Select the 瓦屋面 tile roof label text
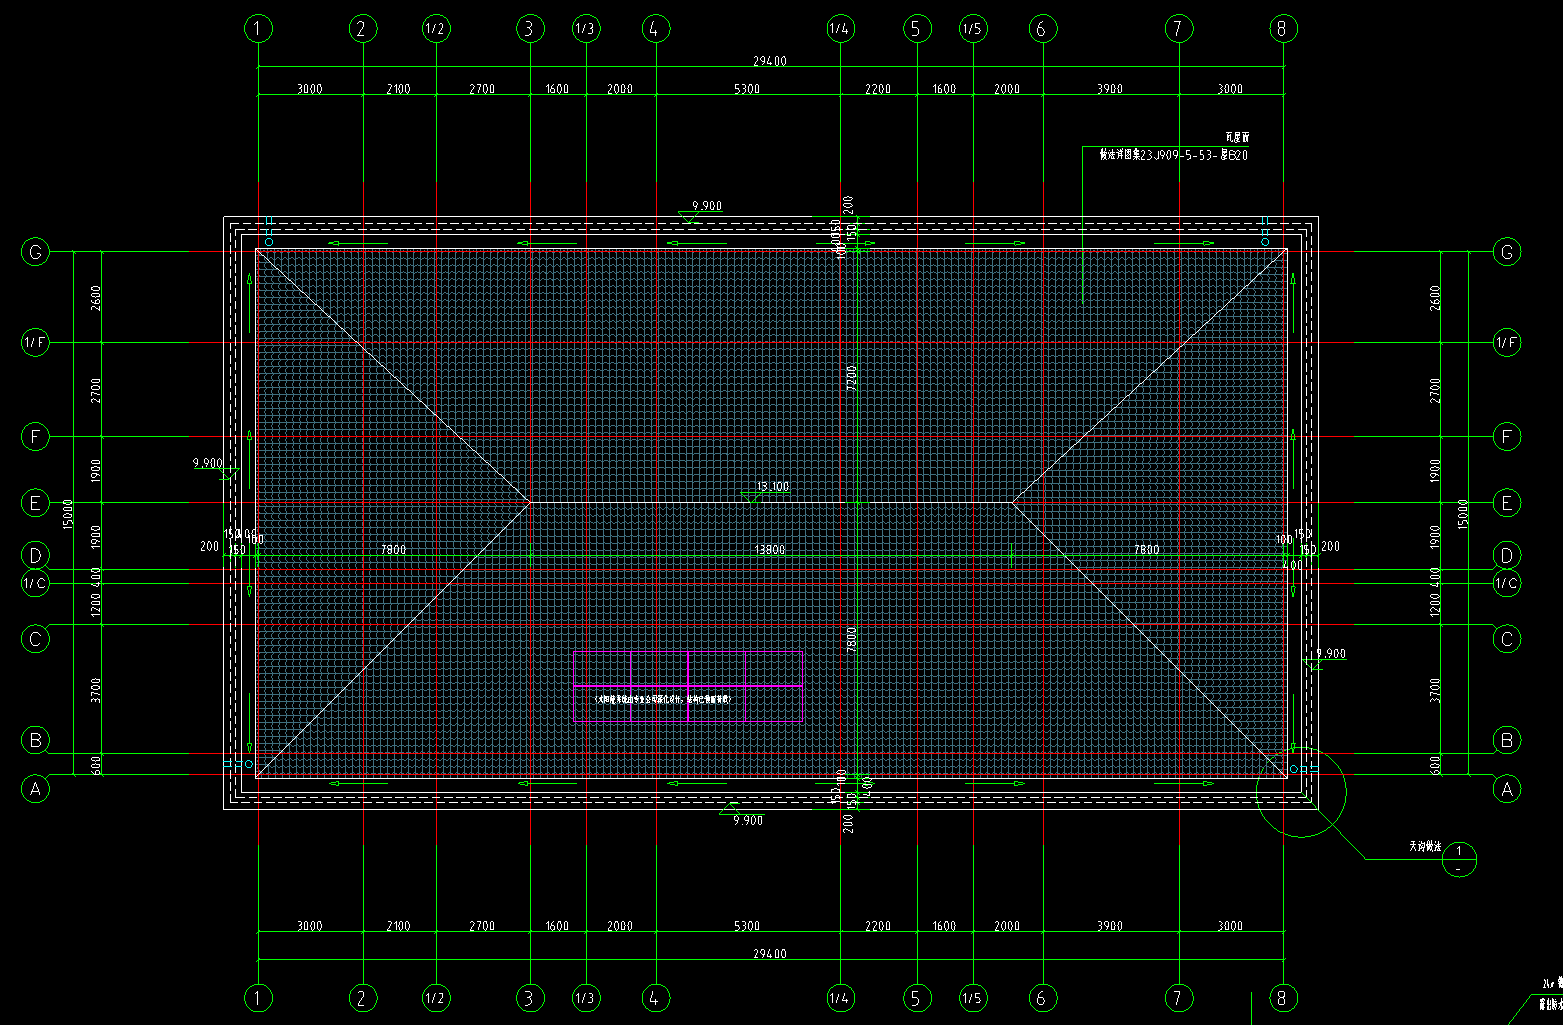Screen dimensions: 1563x1025 click(x=1237, y=137)
